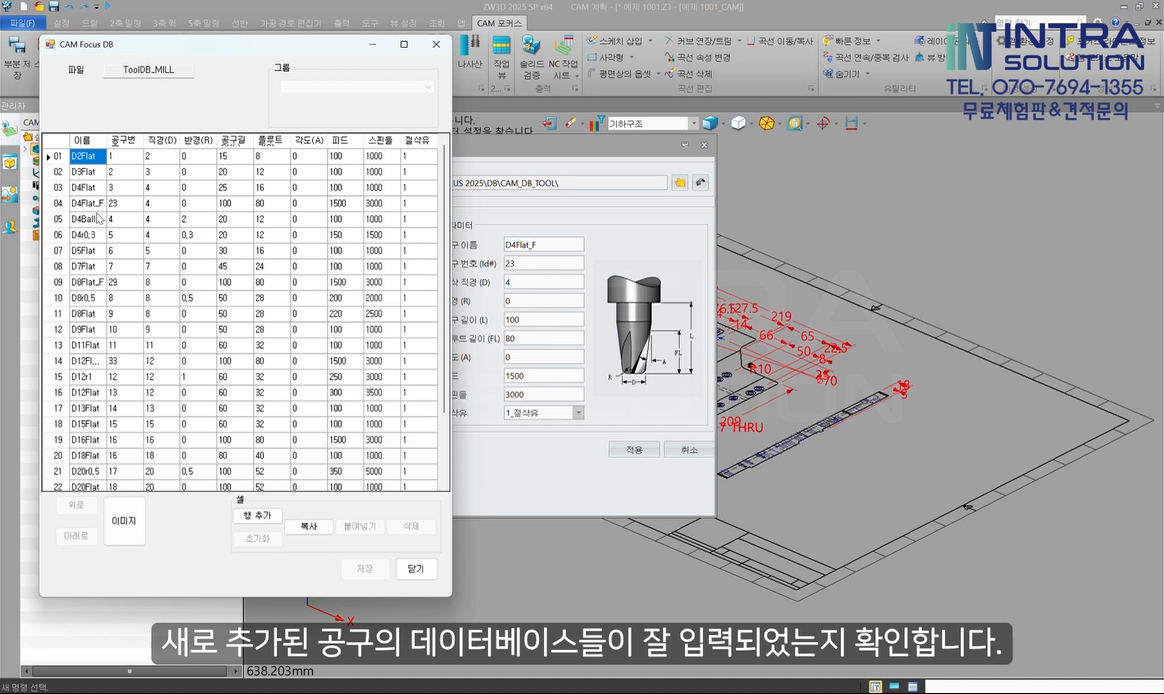Select the 사각형 rectangle tool
The height and width of the screenshot is (694, 1164).
click(606, 57)
